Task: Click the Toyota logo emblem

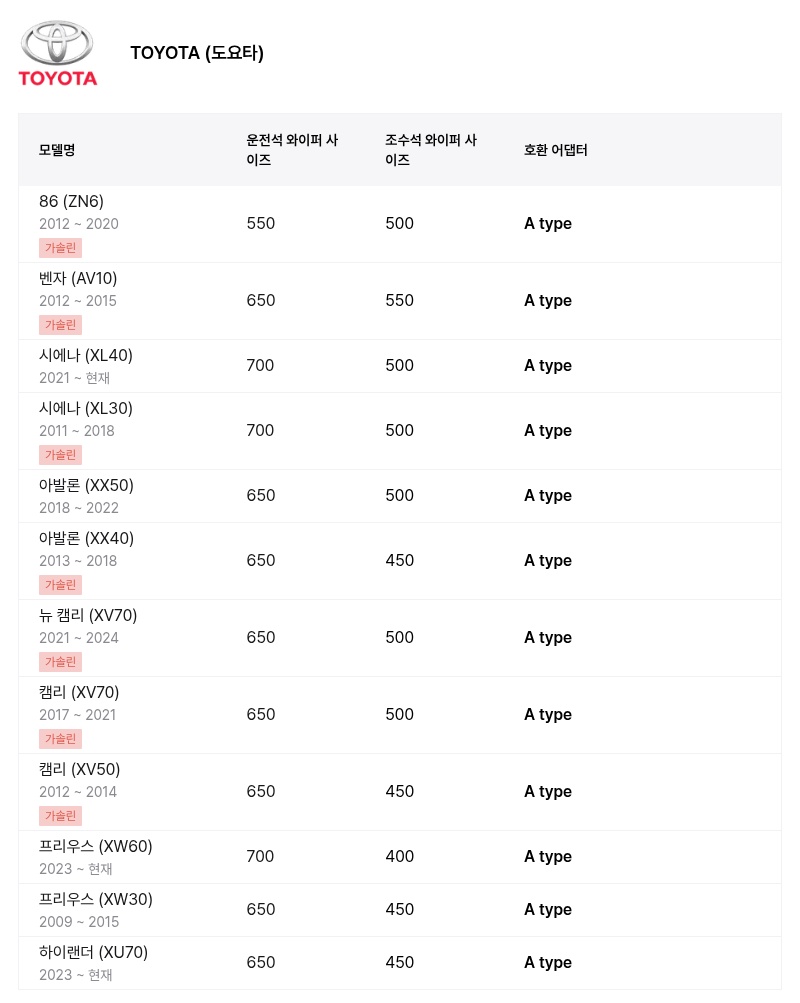Action: [x=58, y=53]
